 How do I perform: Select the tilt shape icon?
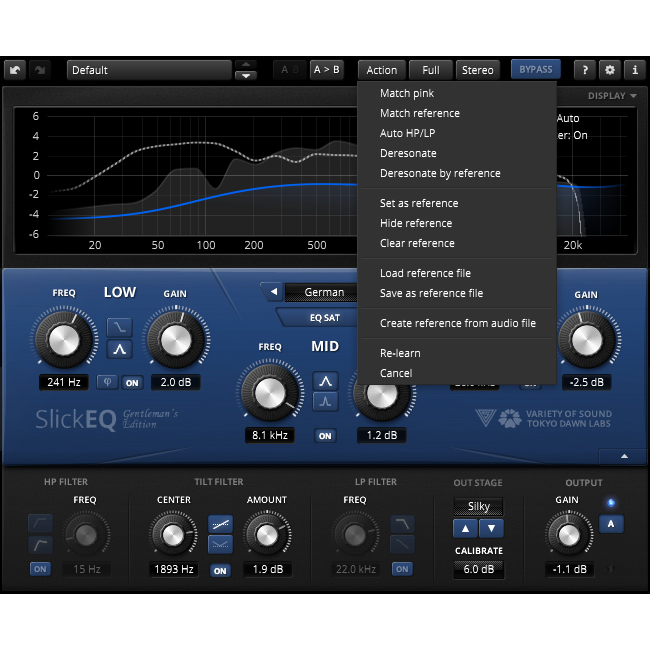(x=221, y=524)
